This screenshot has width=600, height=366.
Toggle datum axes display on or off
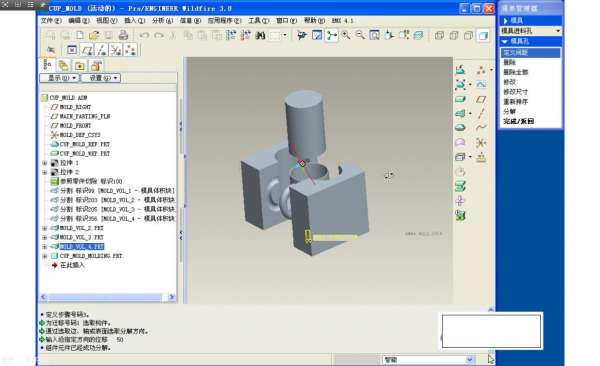(102, 50)
